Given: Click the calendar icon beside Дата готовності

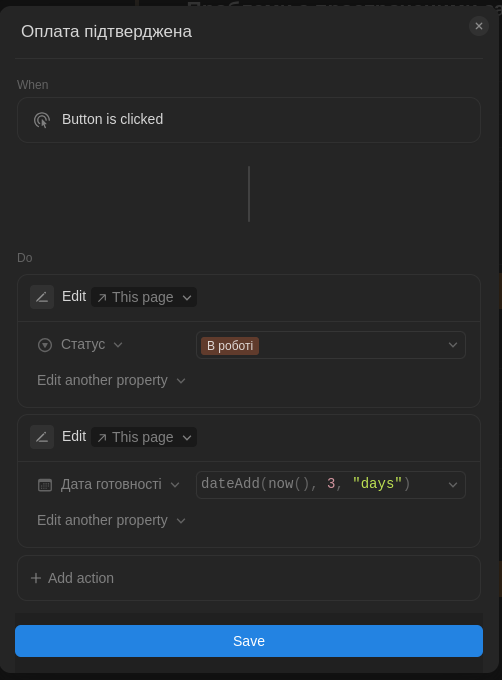Looking at the screenshot, I should [45, 485].
